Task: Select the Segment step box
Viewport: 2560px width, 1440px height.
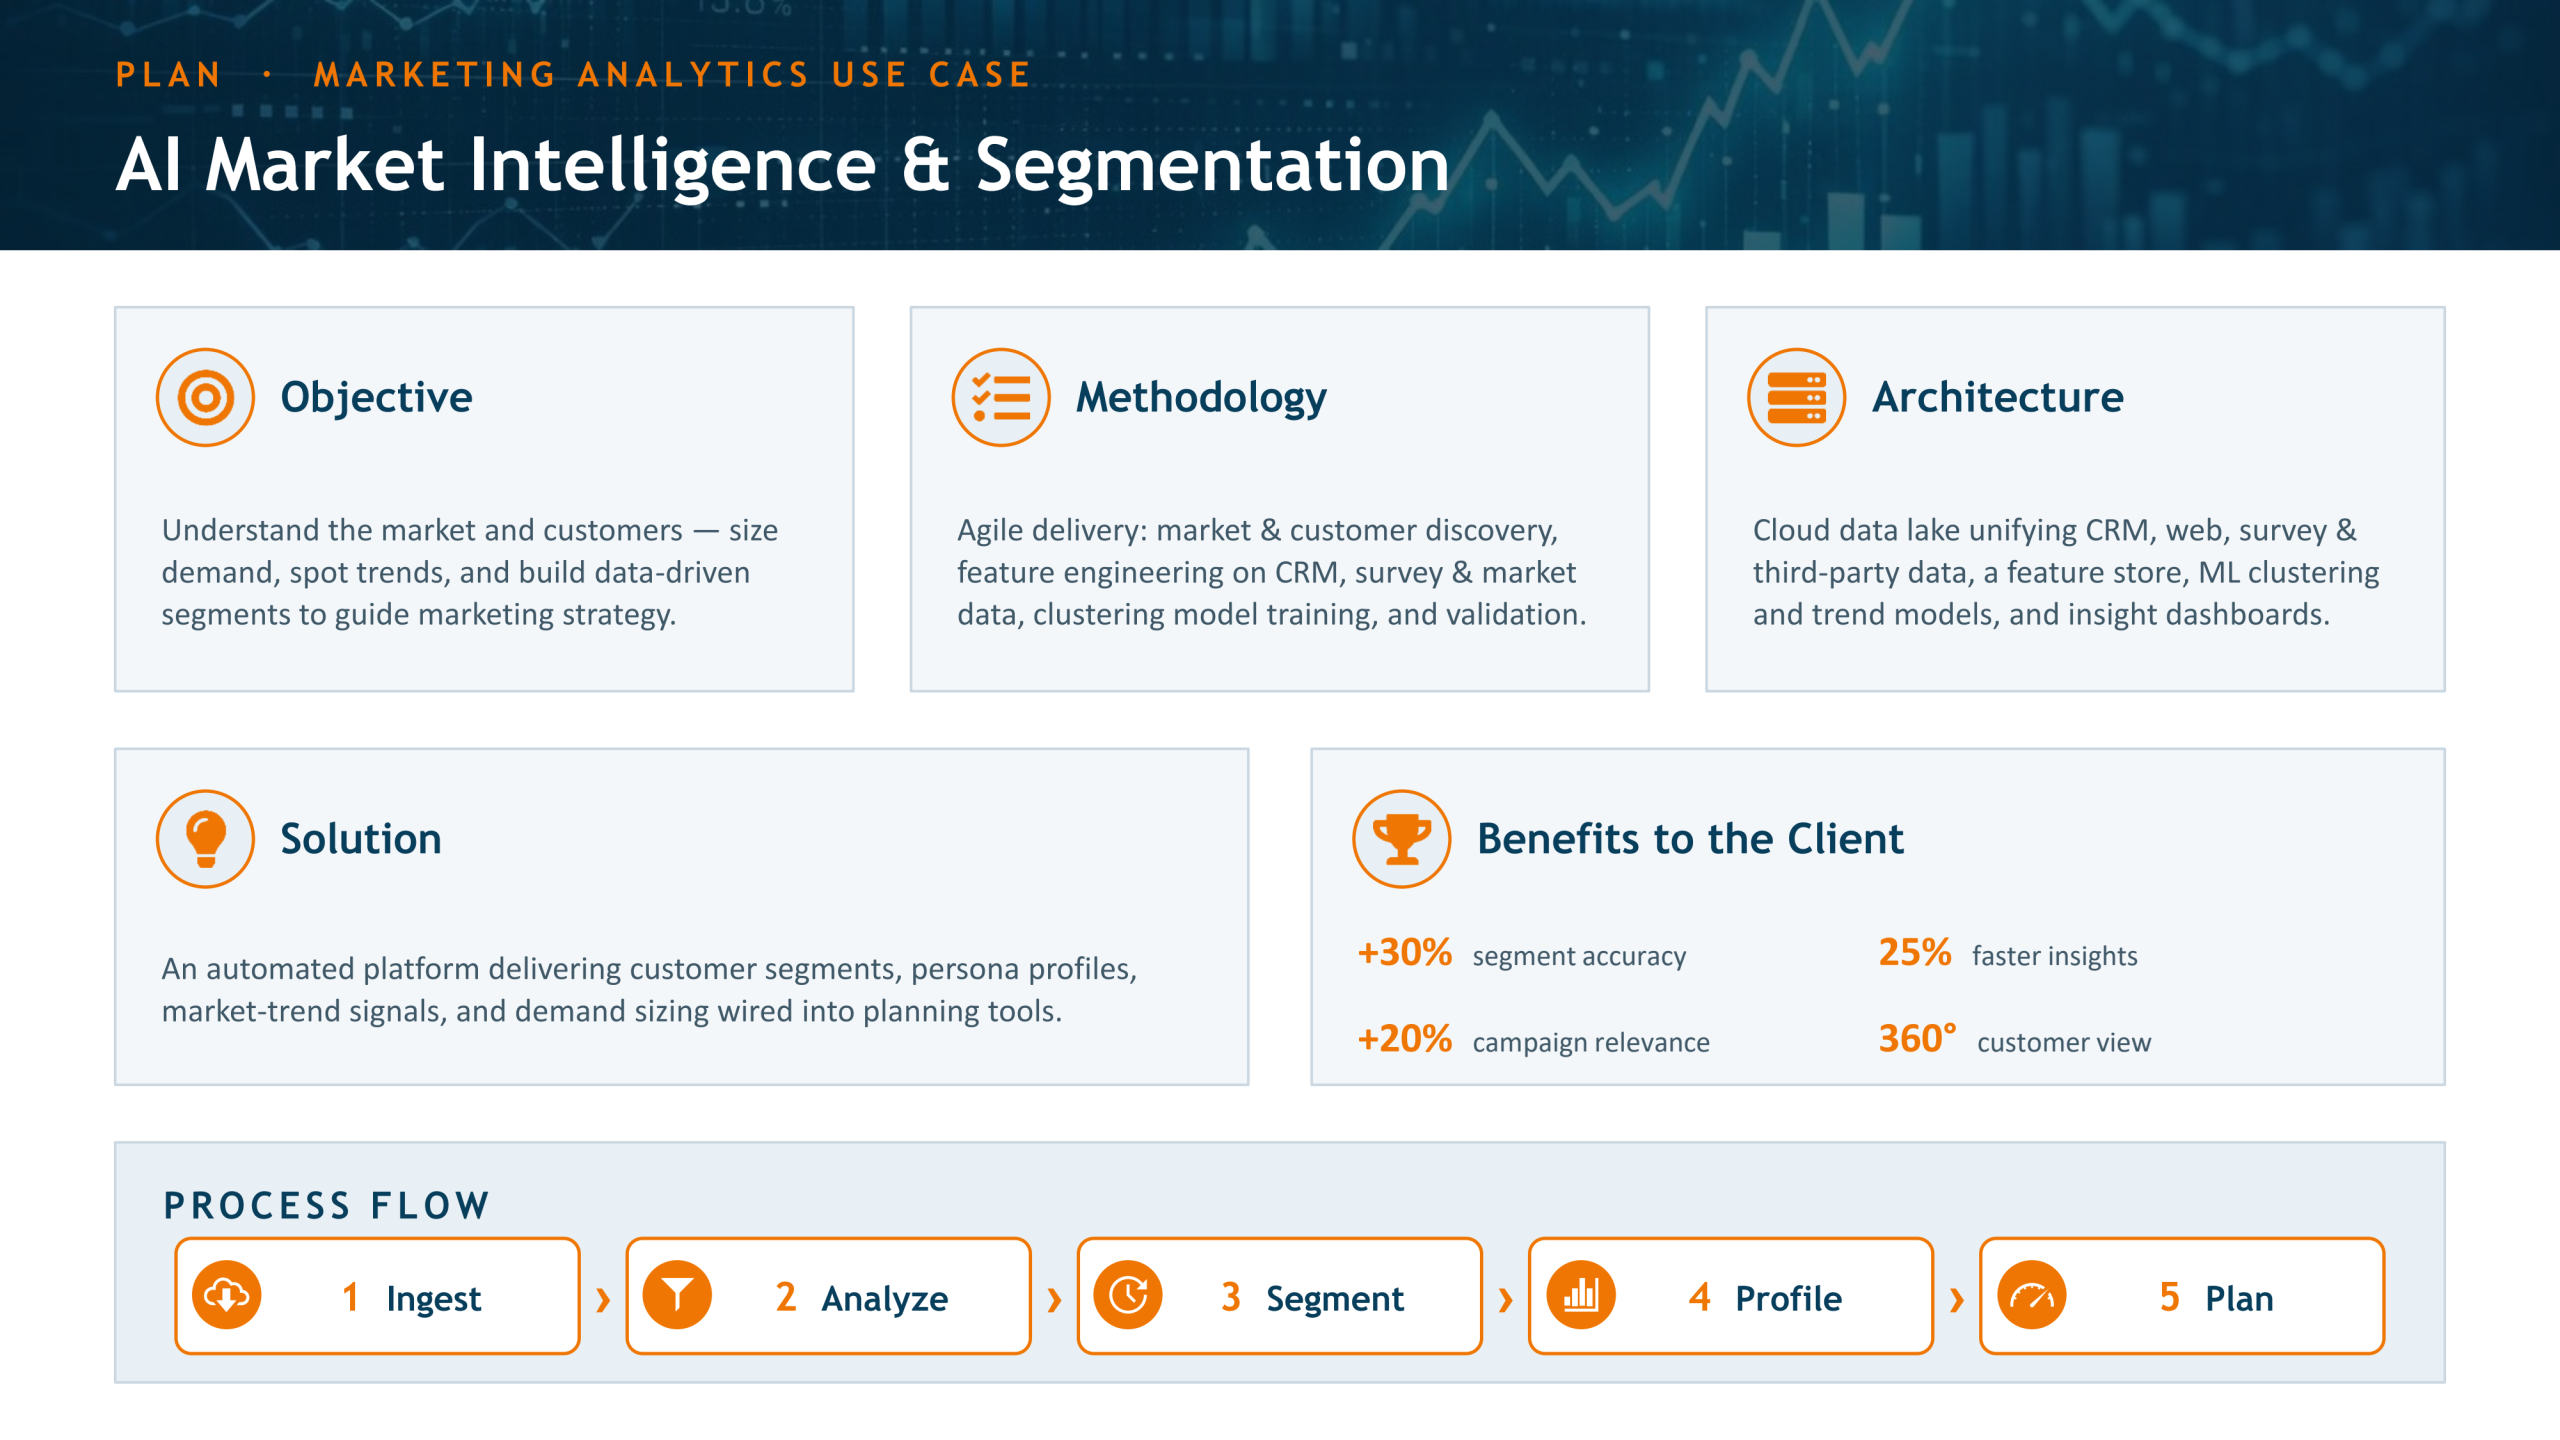Action: coord(1279,1296)
